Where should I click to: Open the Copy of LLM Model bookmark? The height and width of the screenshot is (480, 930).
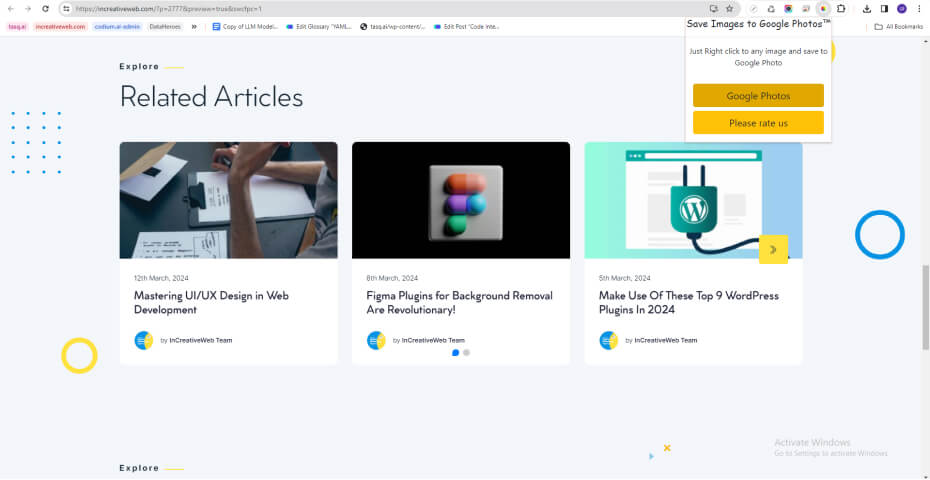click(x=245, y=27)
